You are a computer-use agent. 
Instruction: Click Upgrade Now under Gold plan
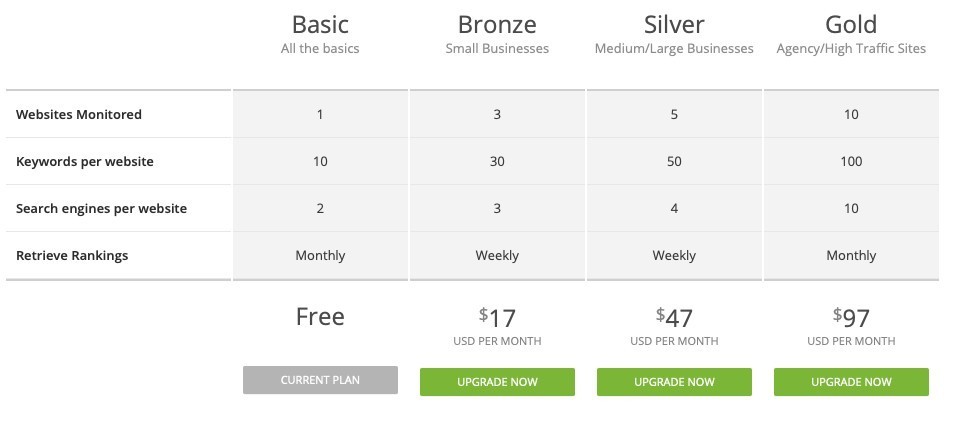pyautogui.click(x=851, y=382)
